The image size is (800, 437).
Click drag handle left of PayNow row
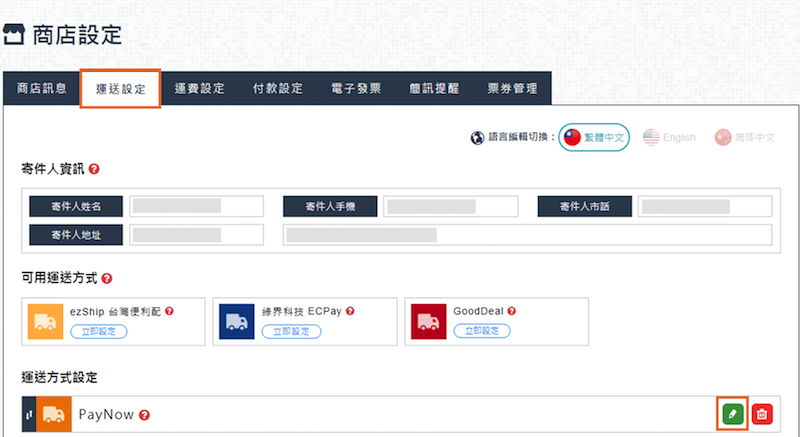(28, 414)
